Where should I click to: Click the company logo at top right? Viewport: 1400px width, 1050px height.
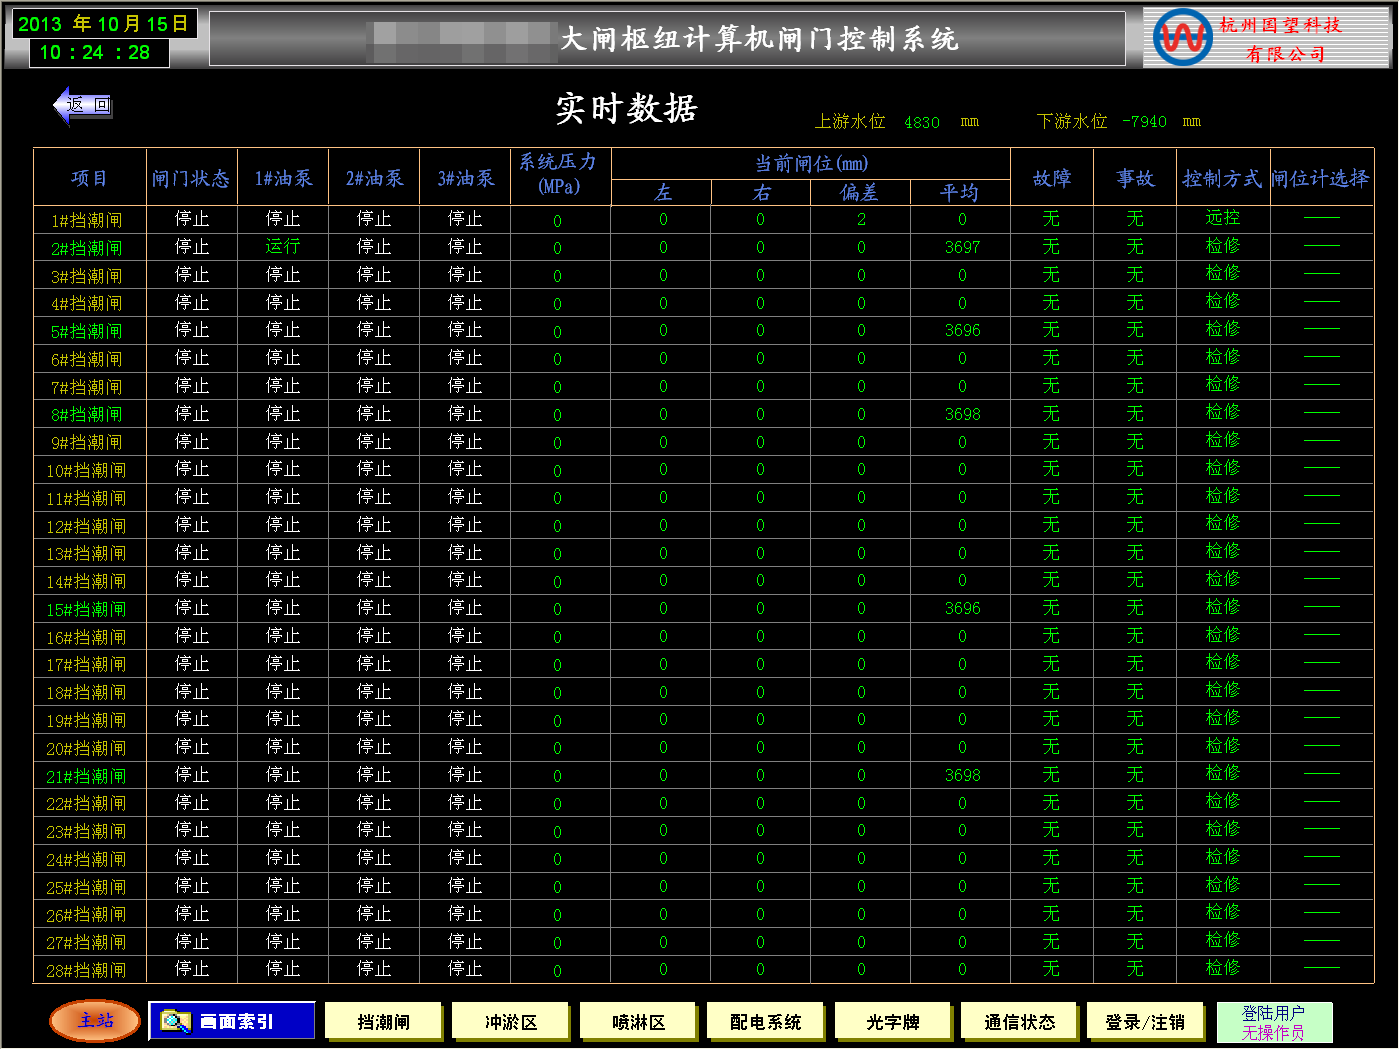1182,38
